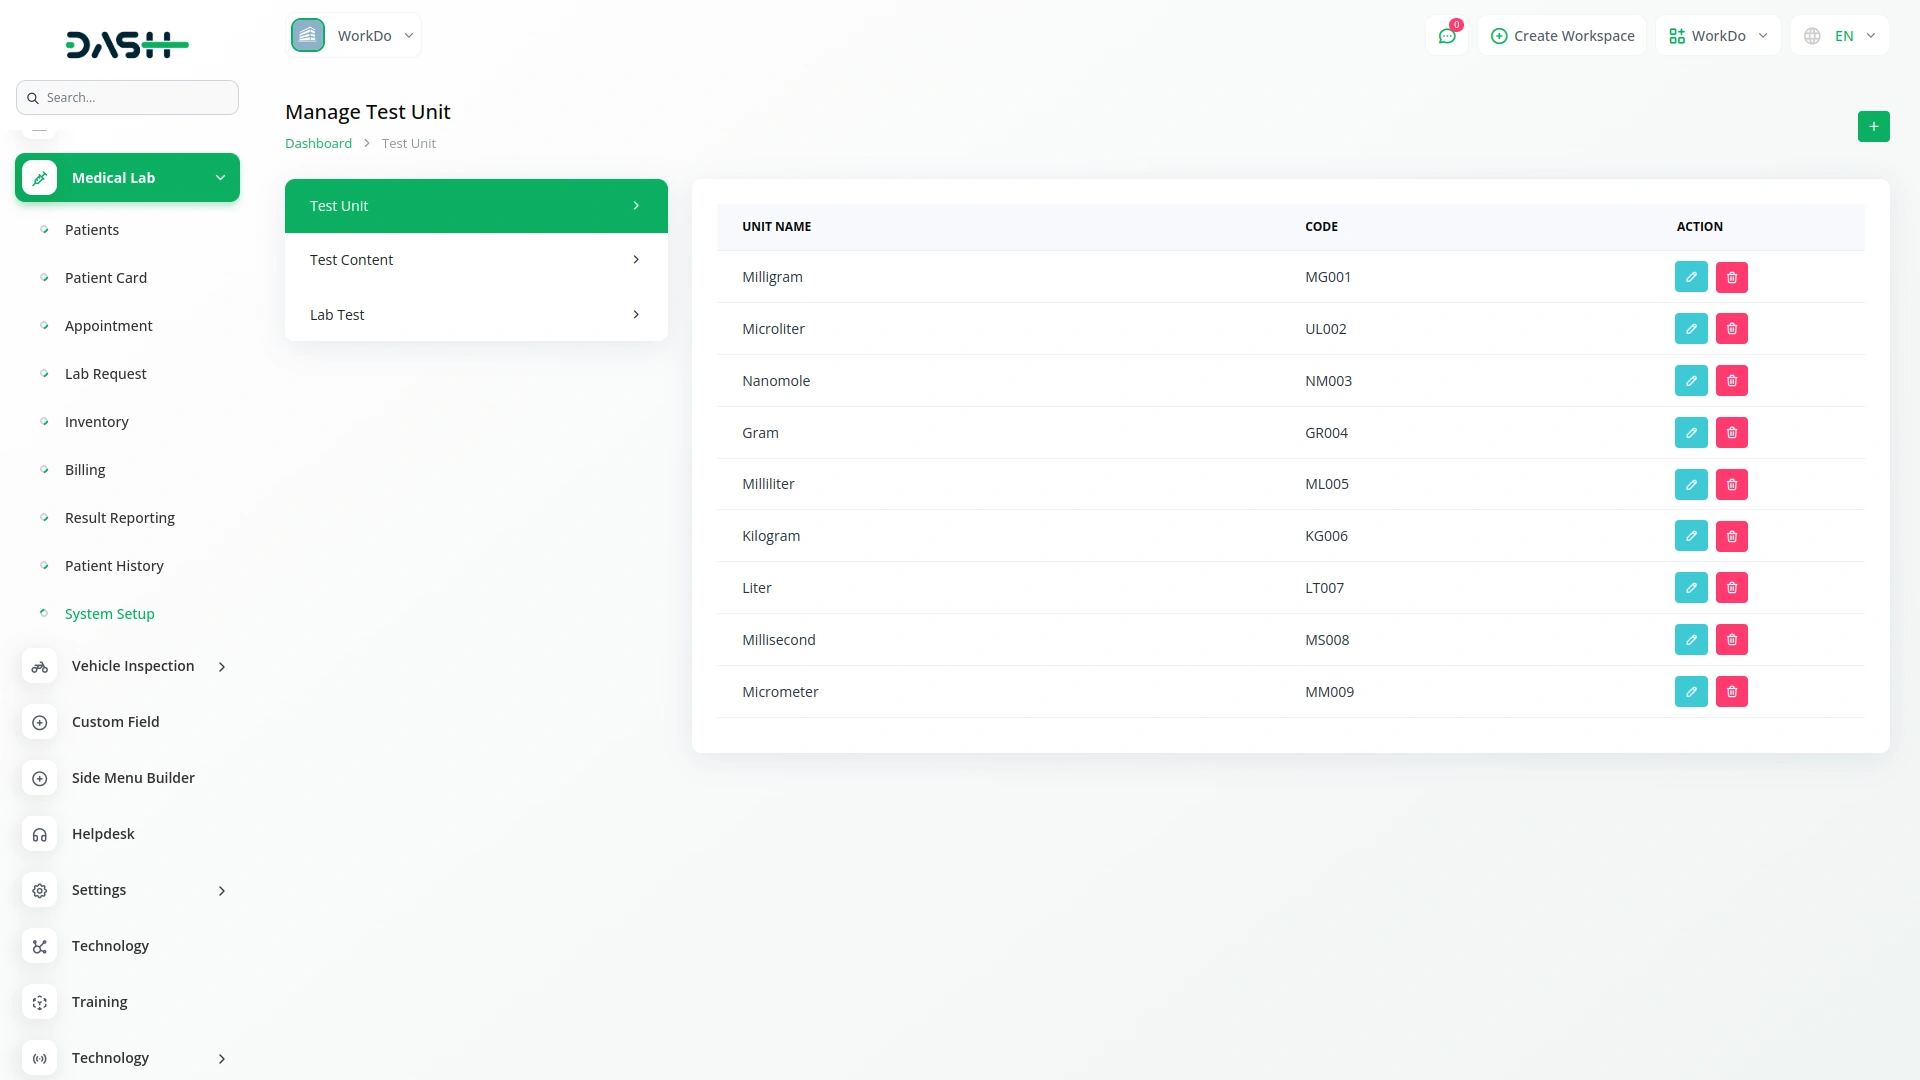Viewport: 1920px width, 1080px height.
Task: Click the edit icon for Milligram
Action: pyautogui.click(x=1691, y=277)
